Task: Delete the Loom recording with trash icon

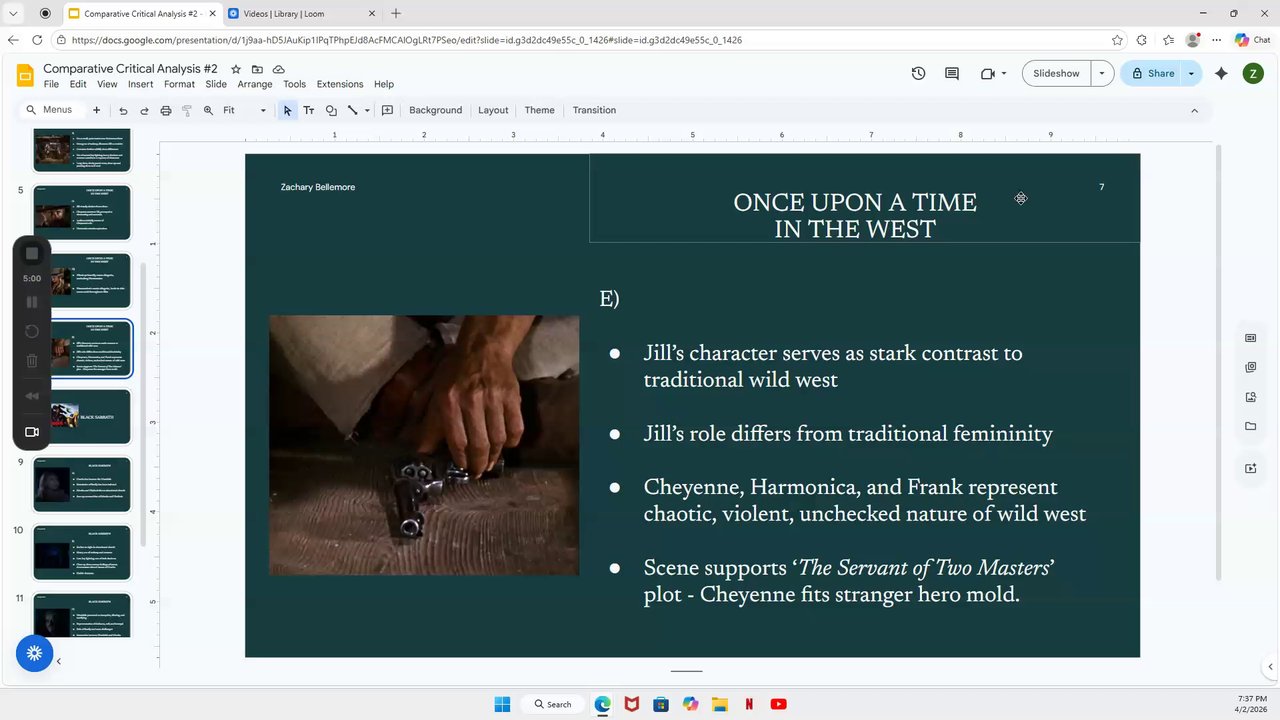Action: [x=32, y=361]
